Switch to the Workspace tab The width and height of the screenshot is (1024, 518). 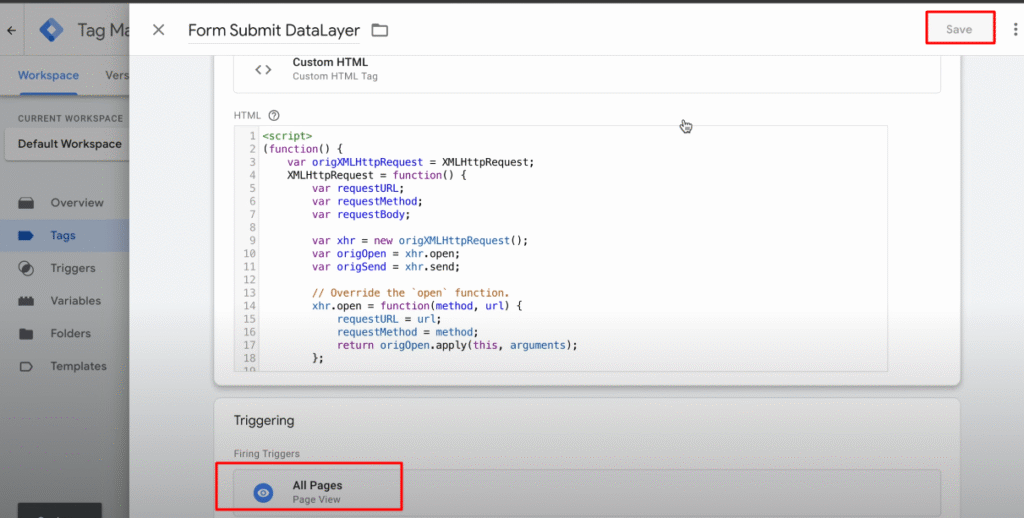[x=48, y=76]
